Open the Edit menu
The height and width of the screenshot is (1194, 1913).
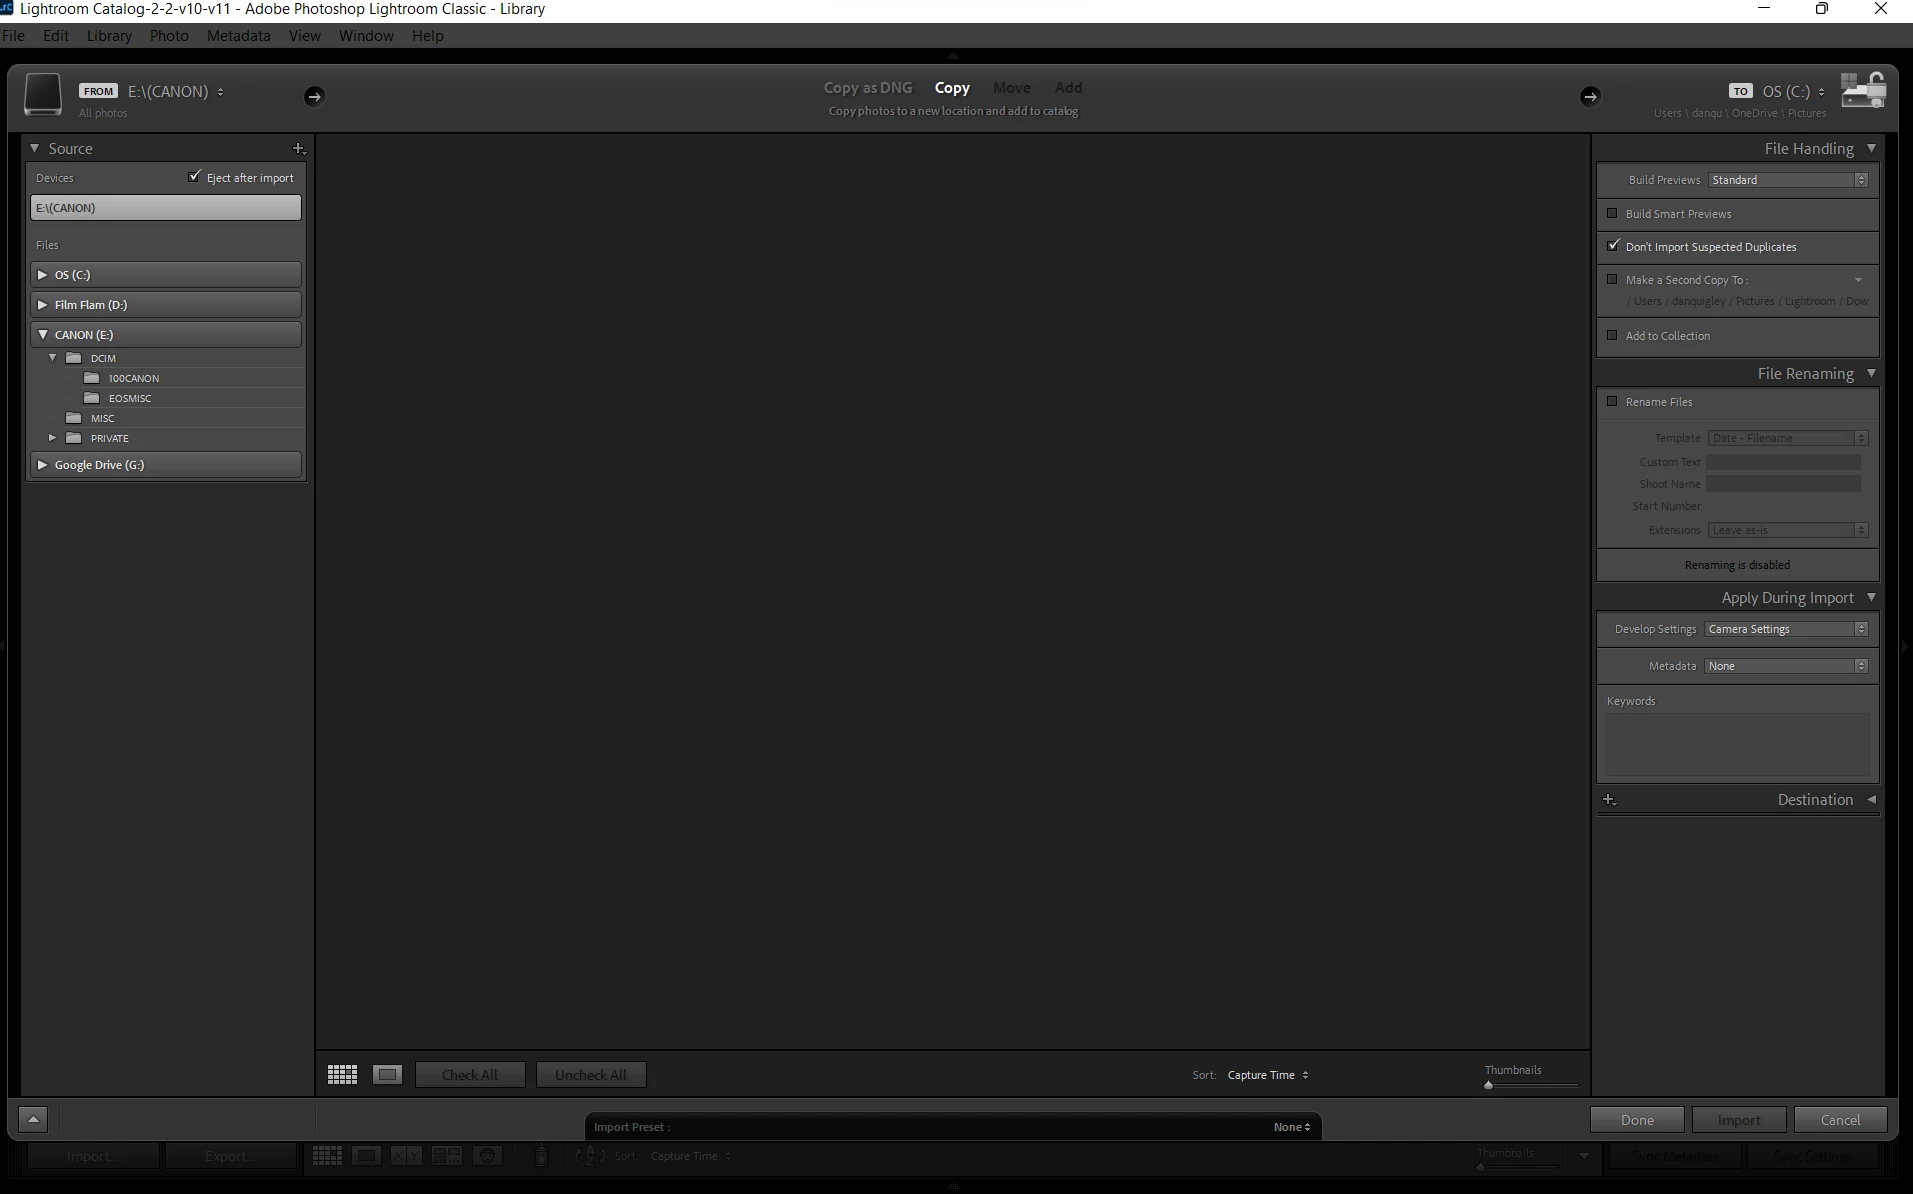pyautogui.click(x=56, y=36)
